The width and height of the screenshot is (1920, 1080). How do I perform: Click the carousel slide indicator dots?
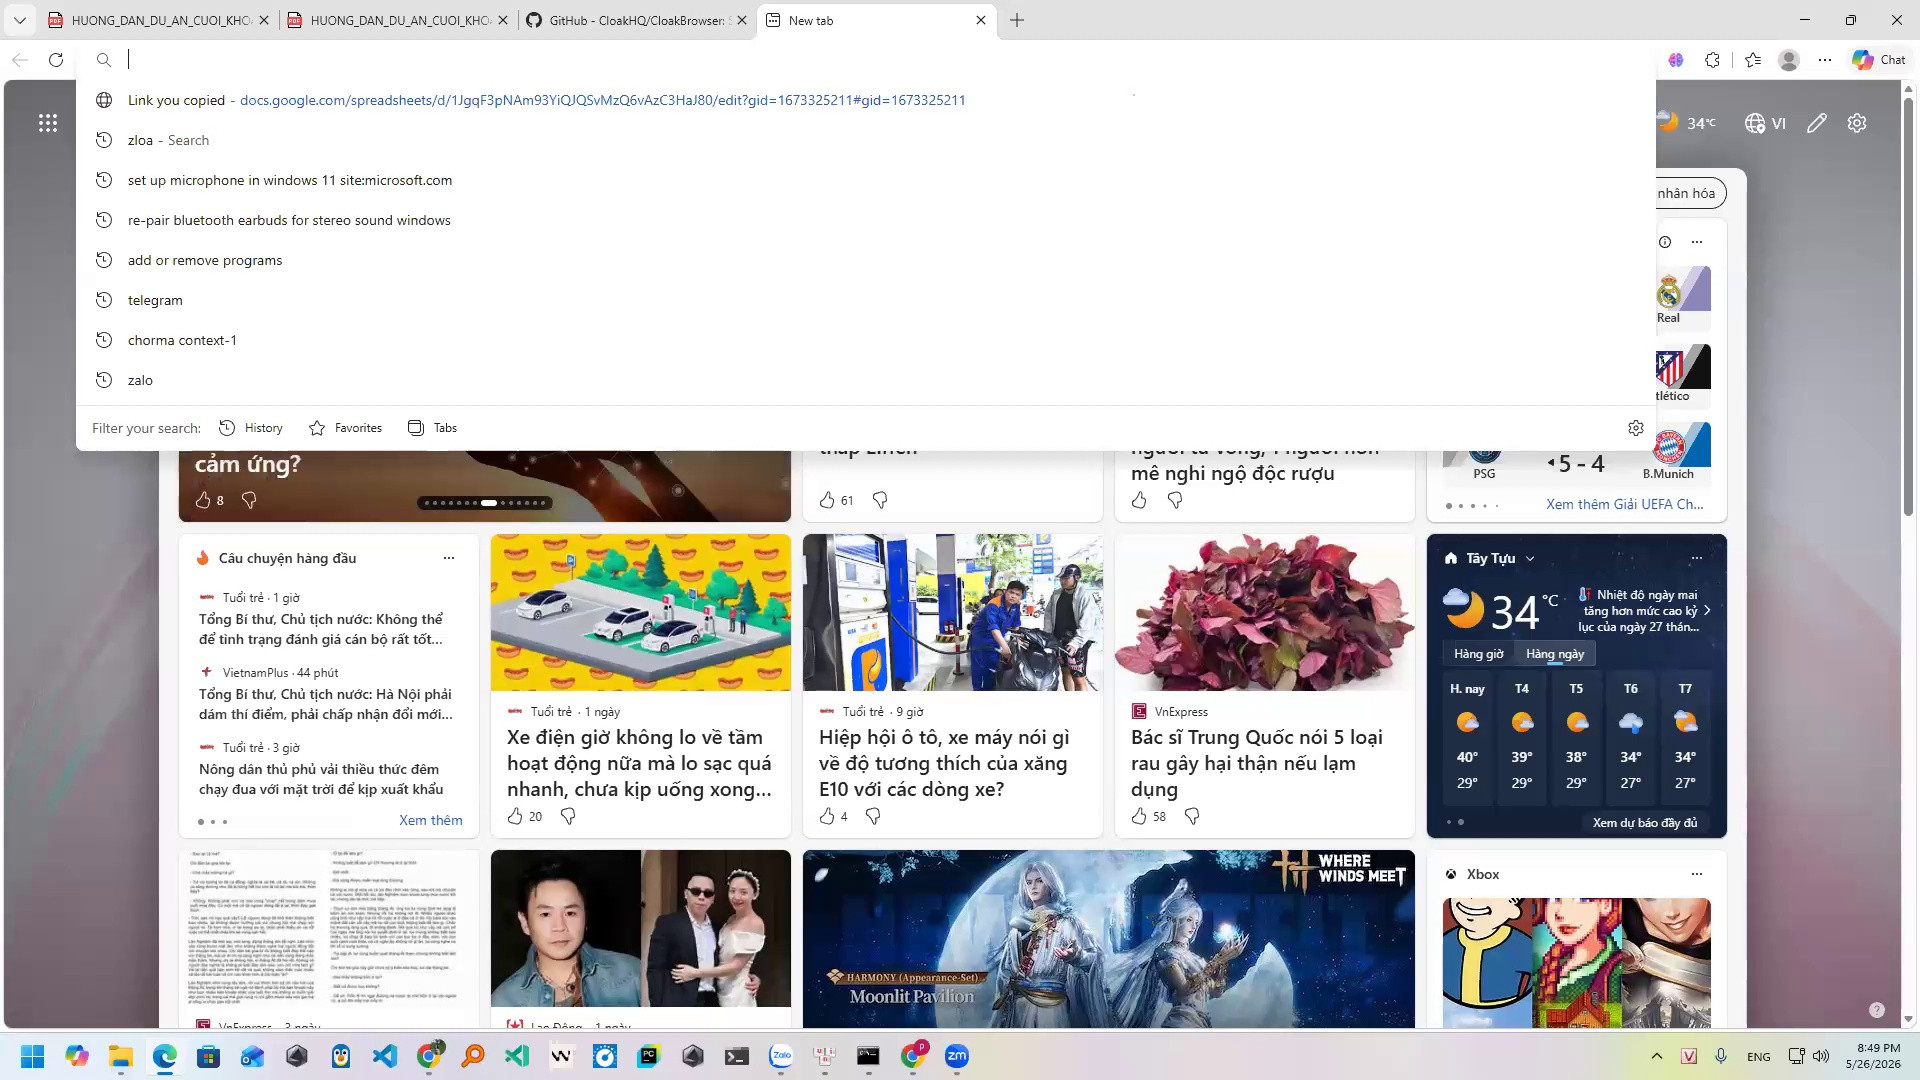tap(485, 503)
